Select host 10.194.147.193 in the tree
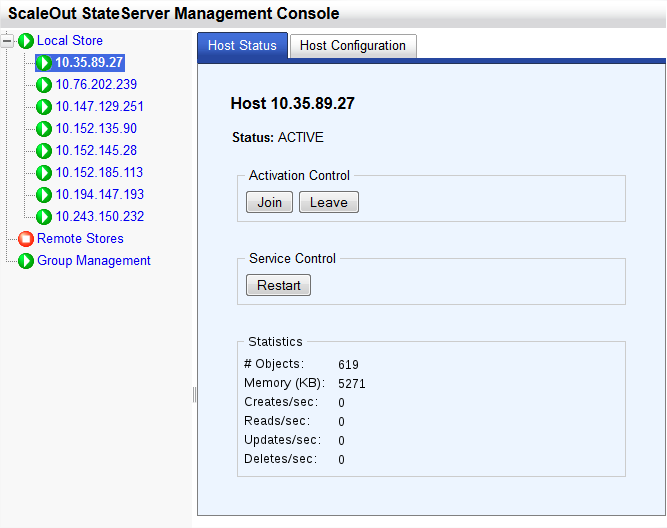667x528 pixels. (x=100, y=194)
